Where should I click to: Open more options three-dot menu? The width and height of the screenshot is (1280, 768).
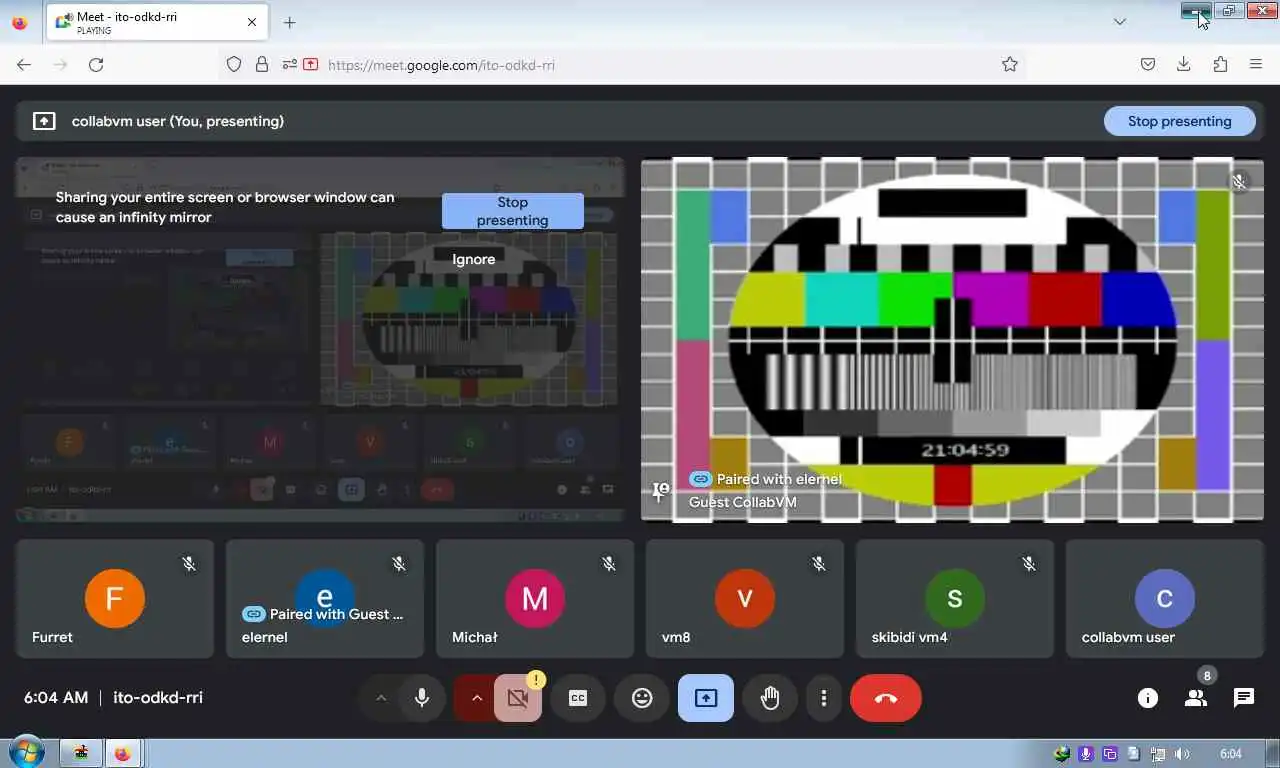pos(824,698)
